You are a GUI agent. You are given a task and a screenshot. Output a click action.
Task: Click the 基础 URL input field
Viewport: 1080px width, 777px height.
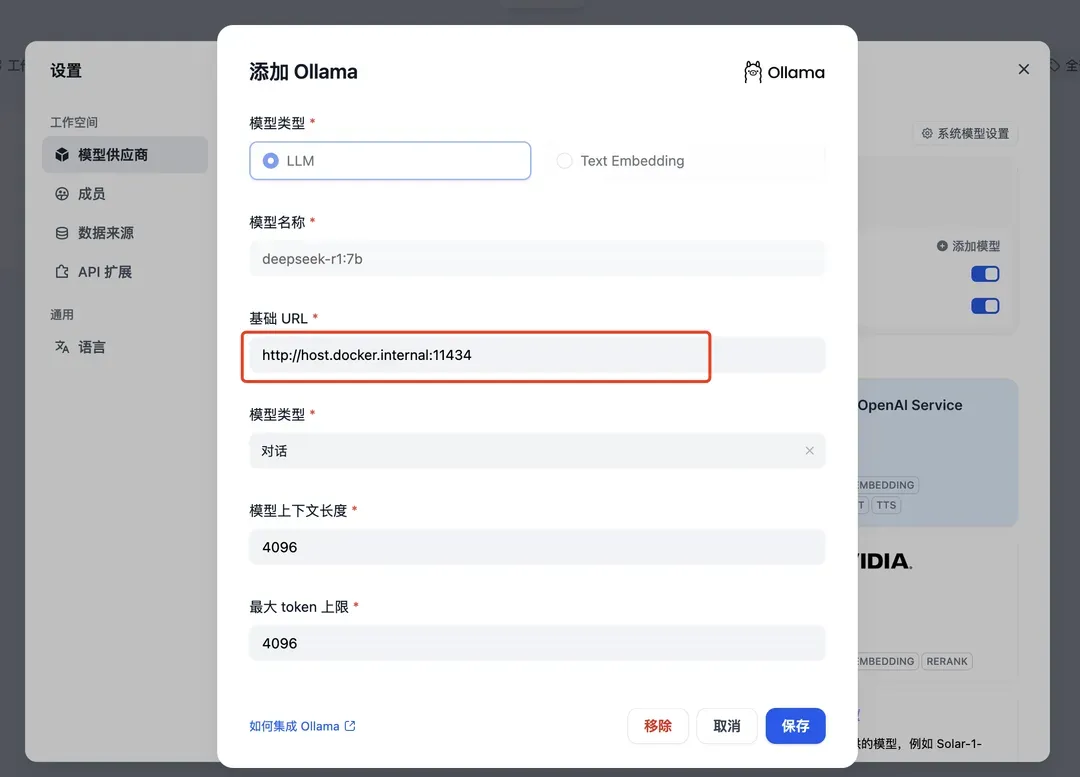tap(537, 355)
